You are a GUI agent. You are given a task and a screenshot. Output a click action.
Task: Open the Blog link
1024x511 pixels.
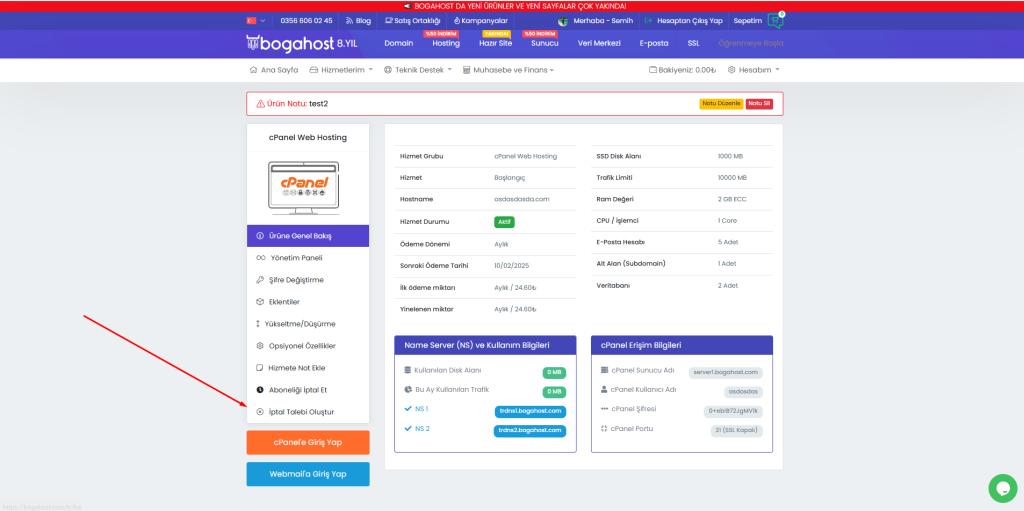[358, 20]
